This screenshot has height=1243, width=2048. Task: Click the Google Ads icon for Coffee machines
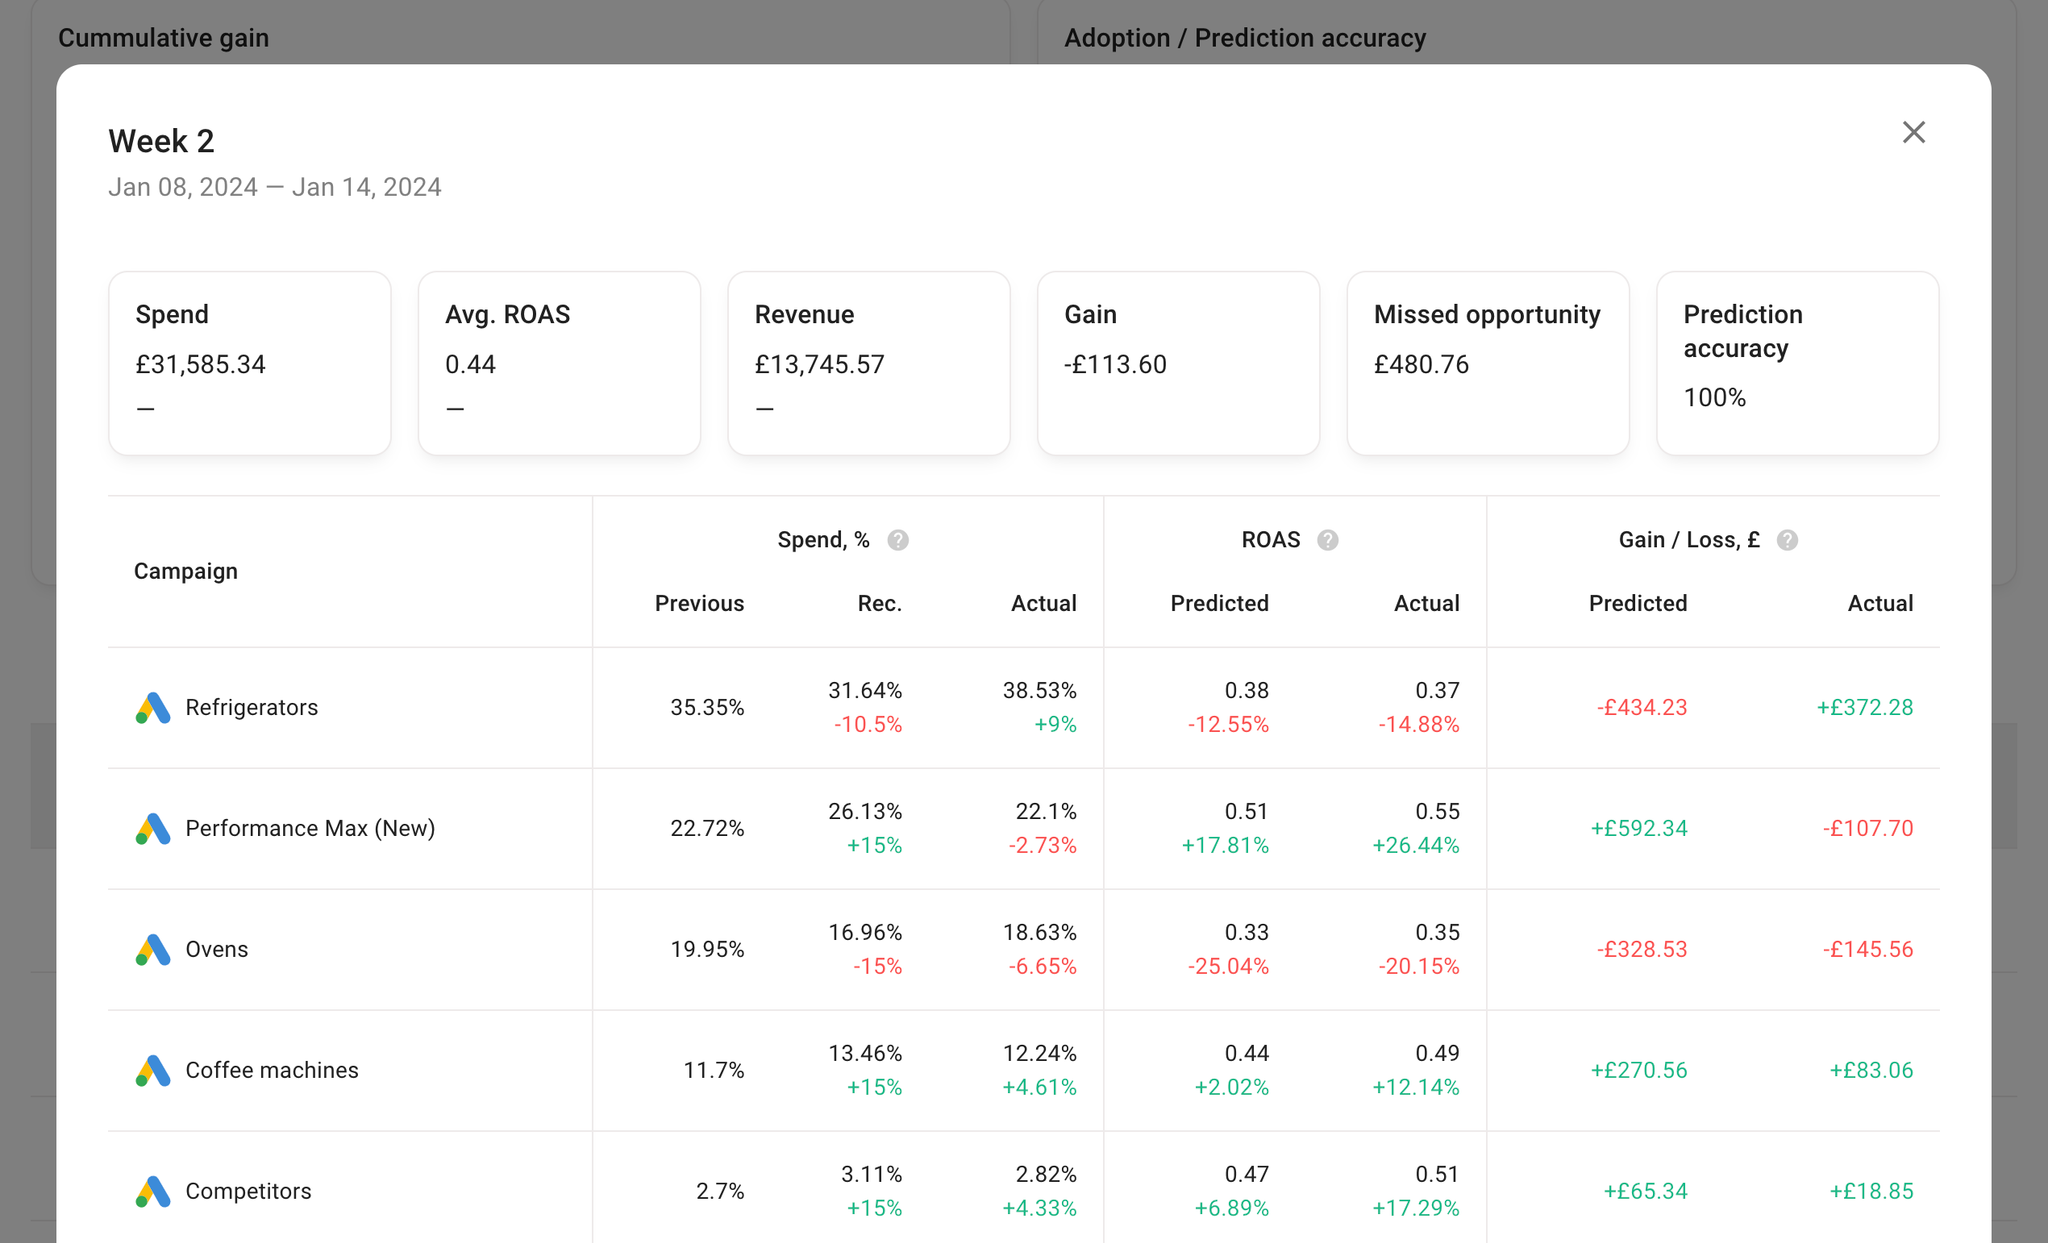pos(153,1071)
